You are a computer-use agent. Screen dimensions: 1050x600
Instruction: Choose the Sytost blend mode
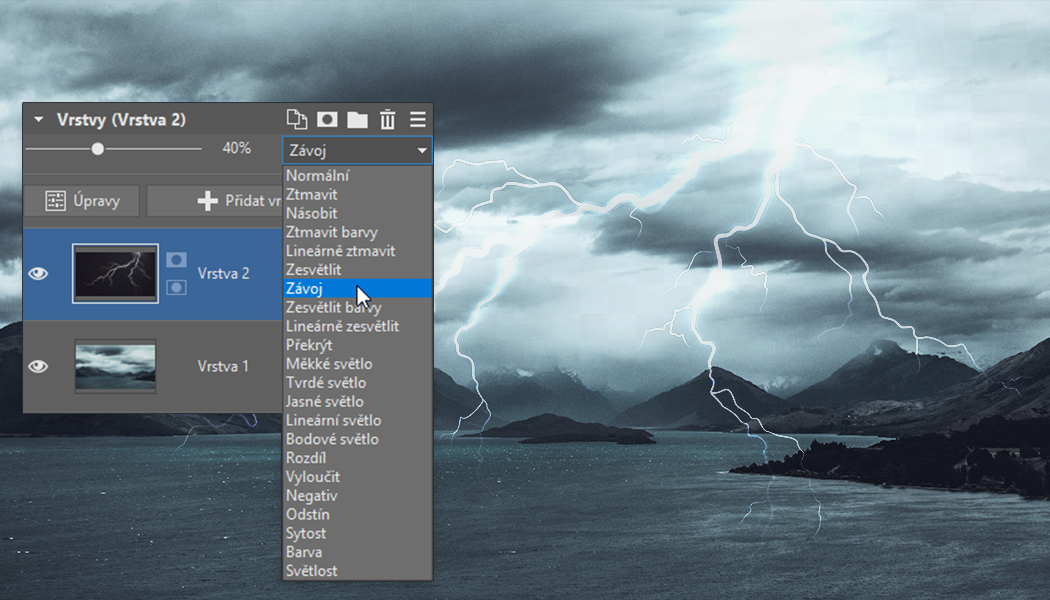[358, 532]
